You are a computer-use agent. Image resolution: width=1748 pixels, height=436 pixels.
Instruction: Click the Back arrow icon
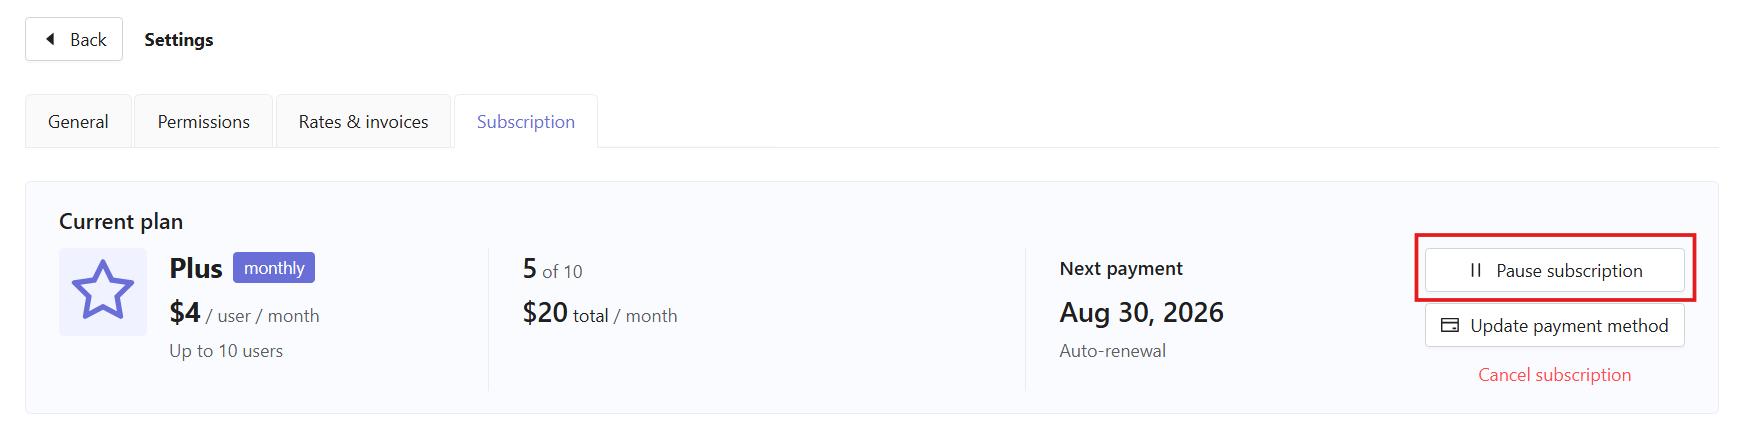[x=50, y=39]
